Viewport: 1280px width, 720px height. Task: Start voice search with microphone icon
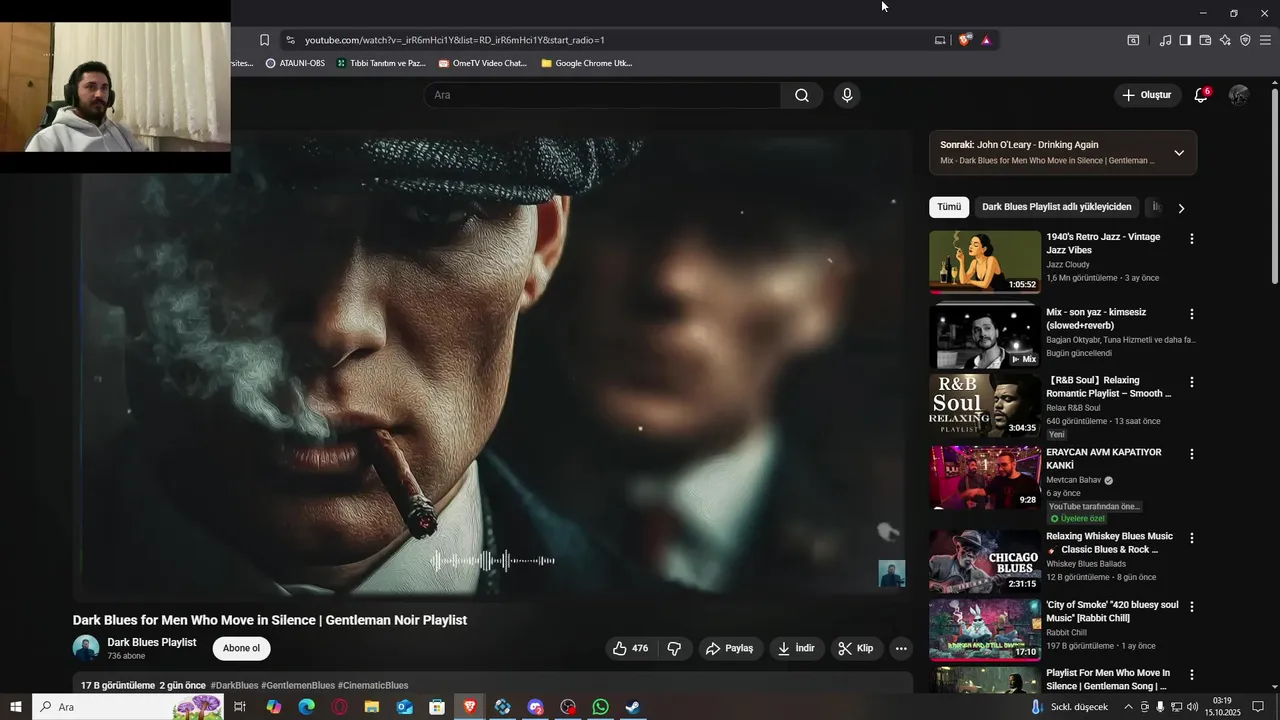(847, 95)
